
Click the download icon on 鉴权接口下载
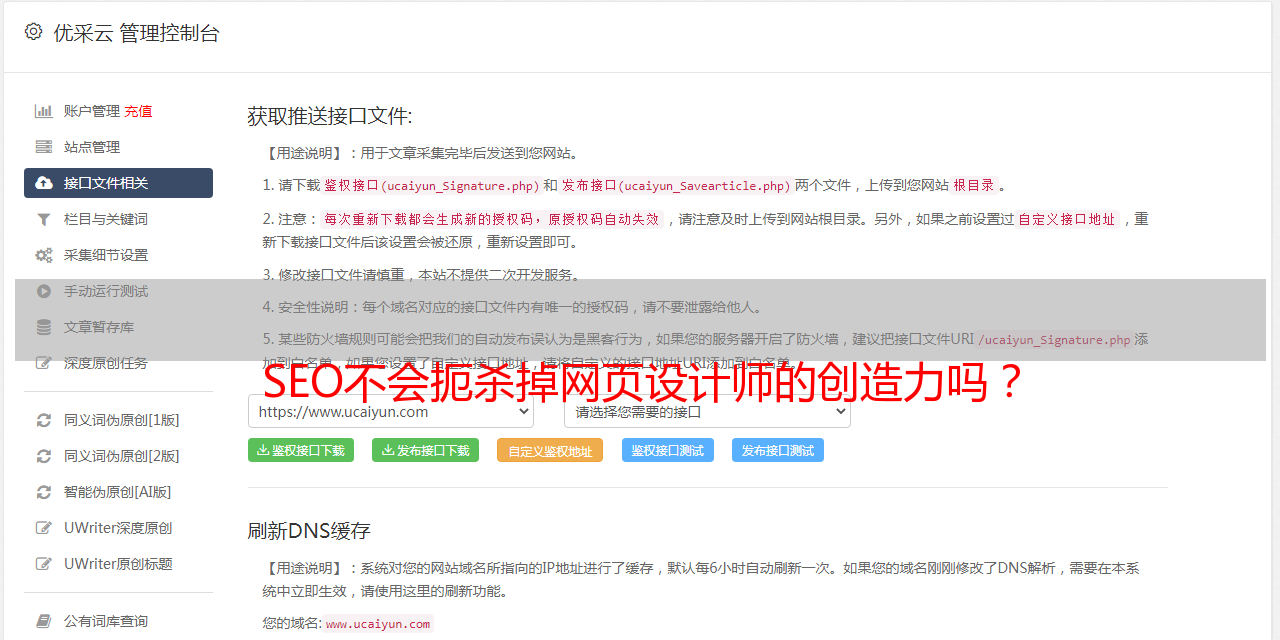pos(263,450)
